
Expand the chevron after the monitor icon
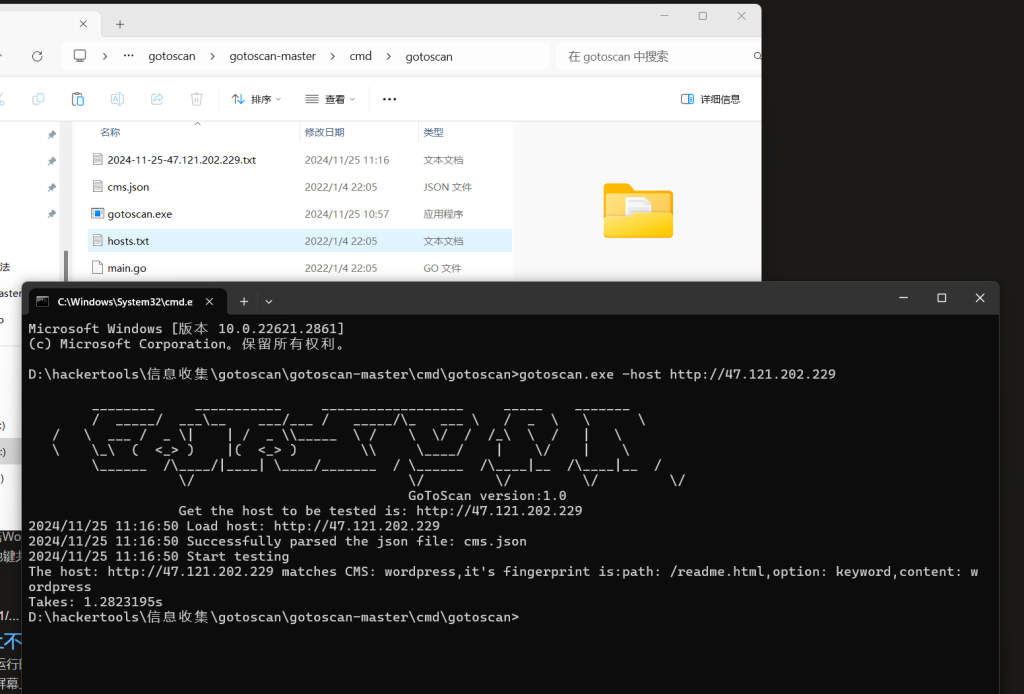(104, 56)
